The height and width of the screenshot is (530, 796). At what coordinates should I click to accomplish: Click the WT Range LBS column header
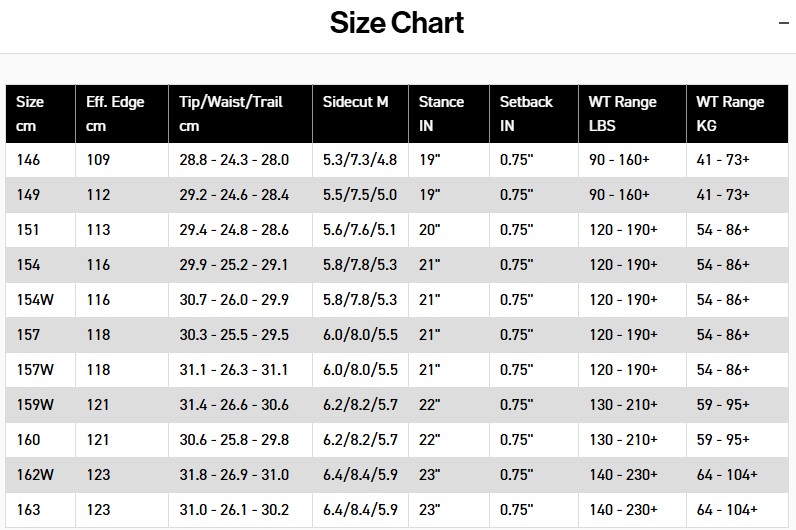click(x=622, y=114)
